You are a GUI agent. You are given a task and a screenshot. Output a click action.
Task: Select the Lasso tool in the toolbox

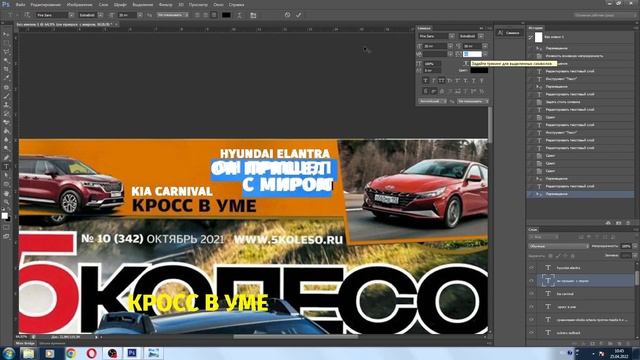click(6, 52)
